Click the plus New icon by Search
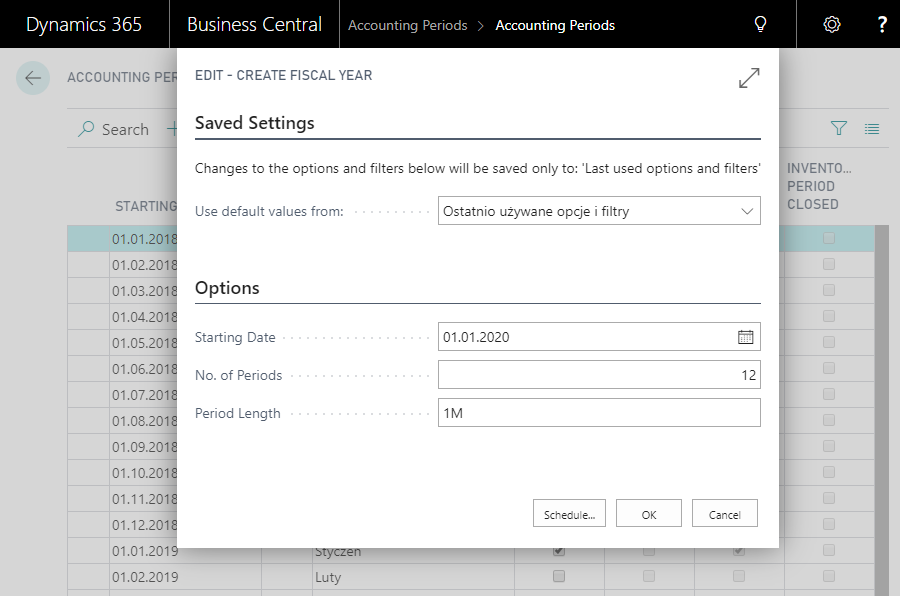The height and width of the screenshot is (596, 900). coord(172,129)
